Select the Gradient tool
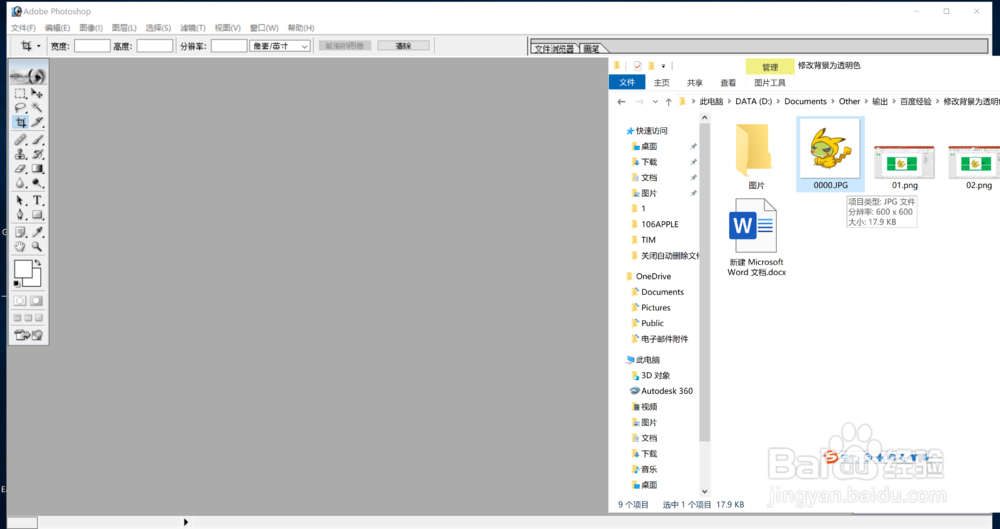 pos(37,168)
